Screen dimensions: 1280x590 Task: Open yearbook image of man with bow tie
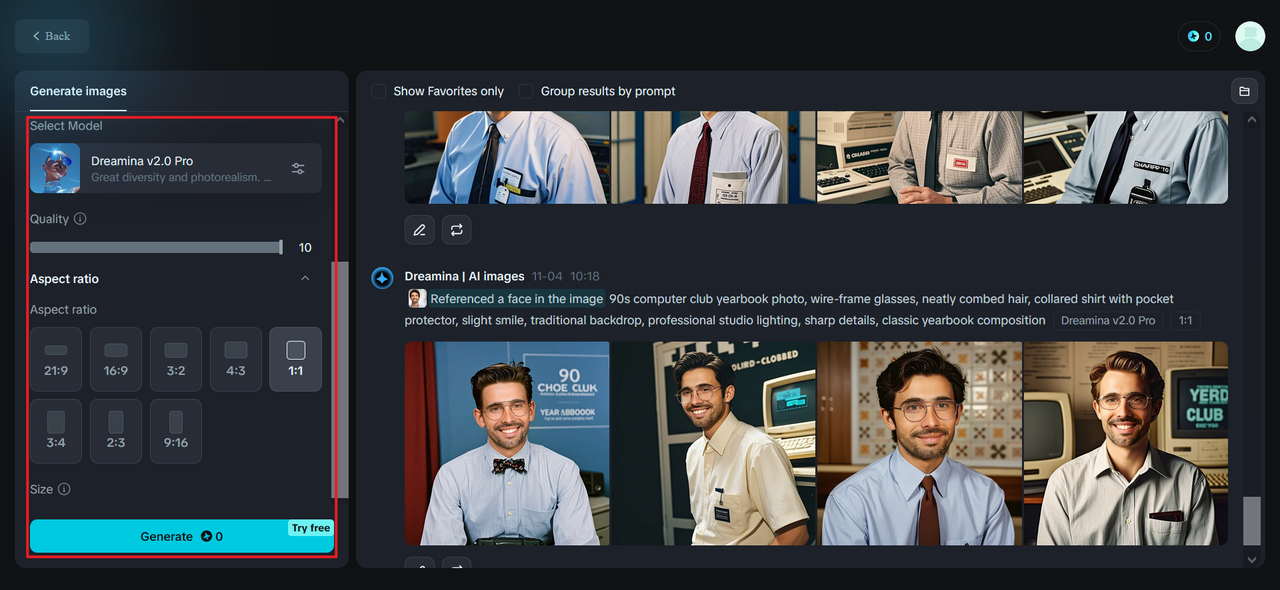point(507,443)
